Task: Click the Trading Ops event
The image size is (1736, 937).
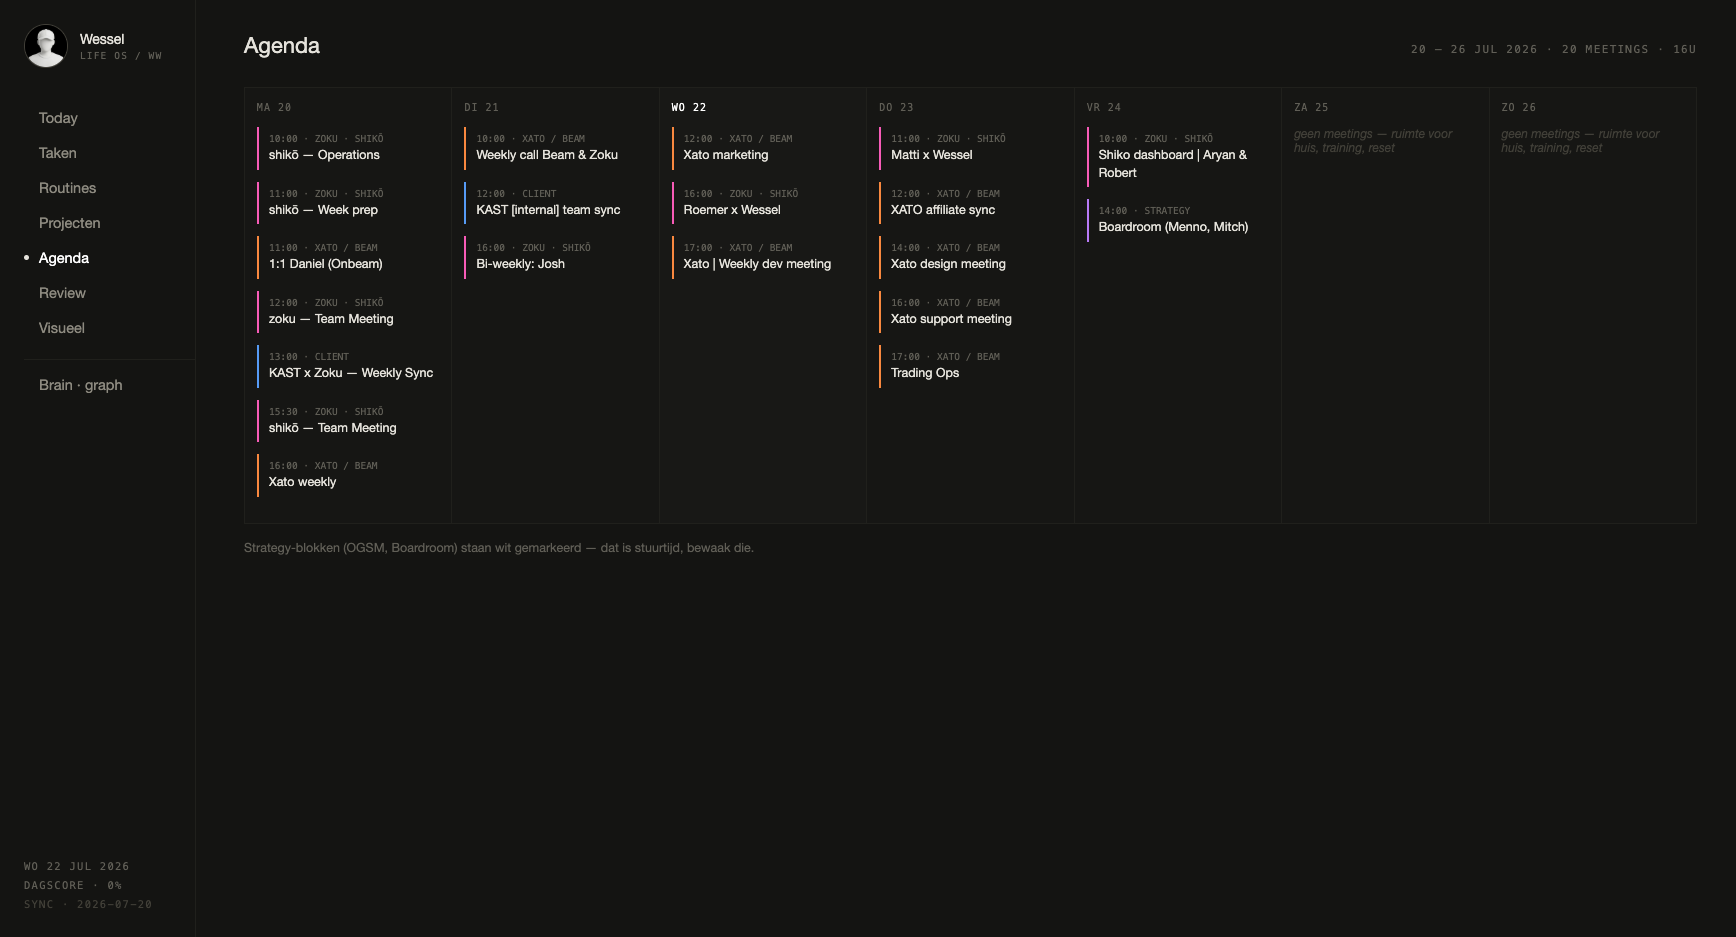Action: [x=970, y=365]
